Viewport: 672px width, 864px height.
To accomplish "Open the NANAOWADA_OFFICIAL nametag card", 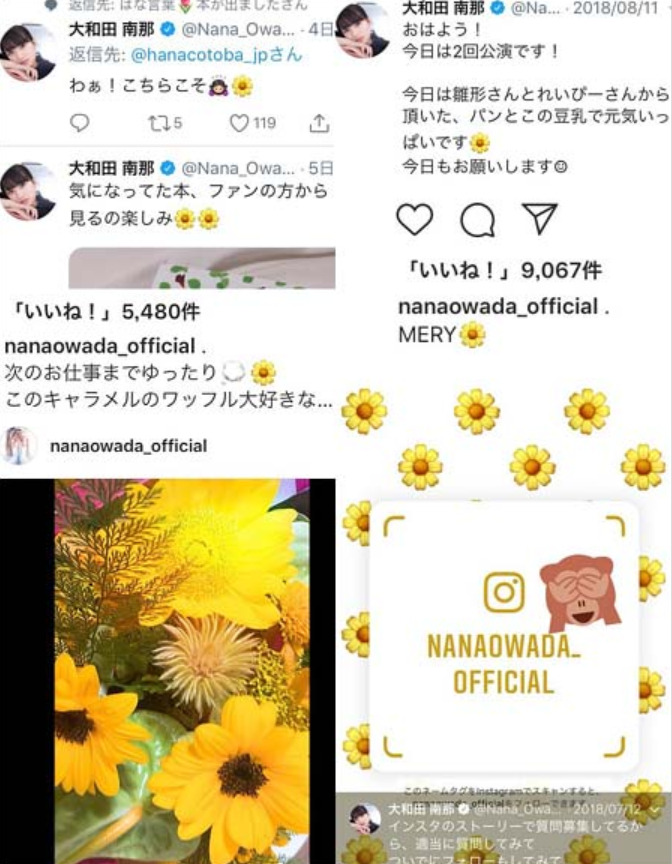I will point(504,636).
